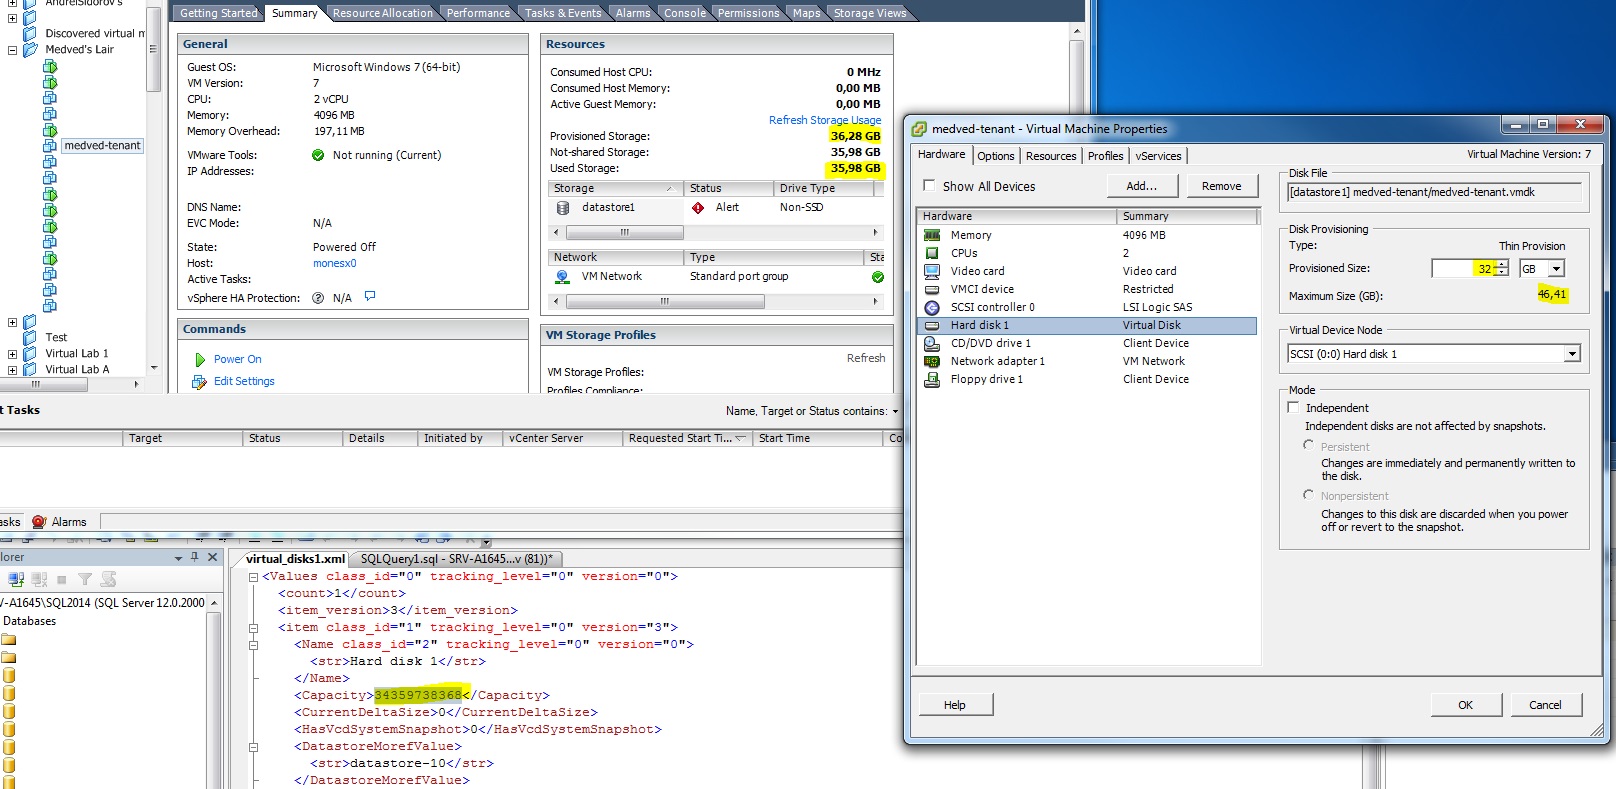Image resolution: width=1616 pixels, height=789 pixels.
Task: Click the VM Network icon
Action: (x=563, y=277)
